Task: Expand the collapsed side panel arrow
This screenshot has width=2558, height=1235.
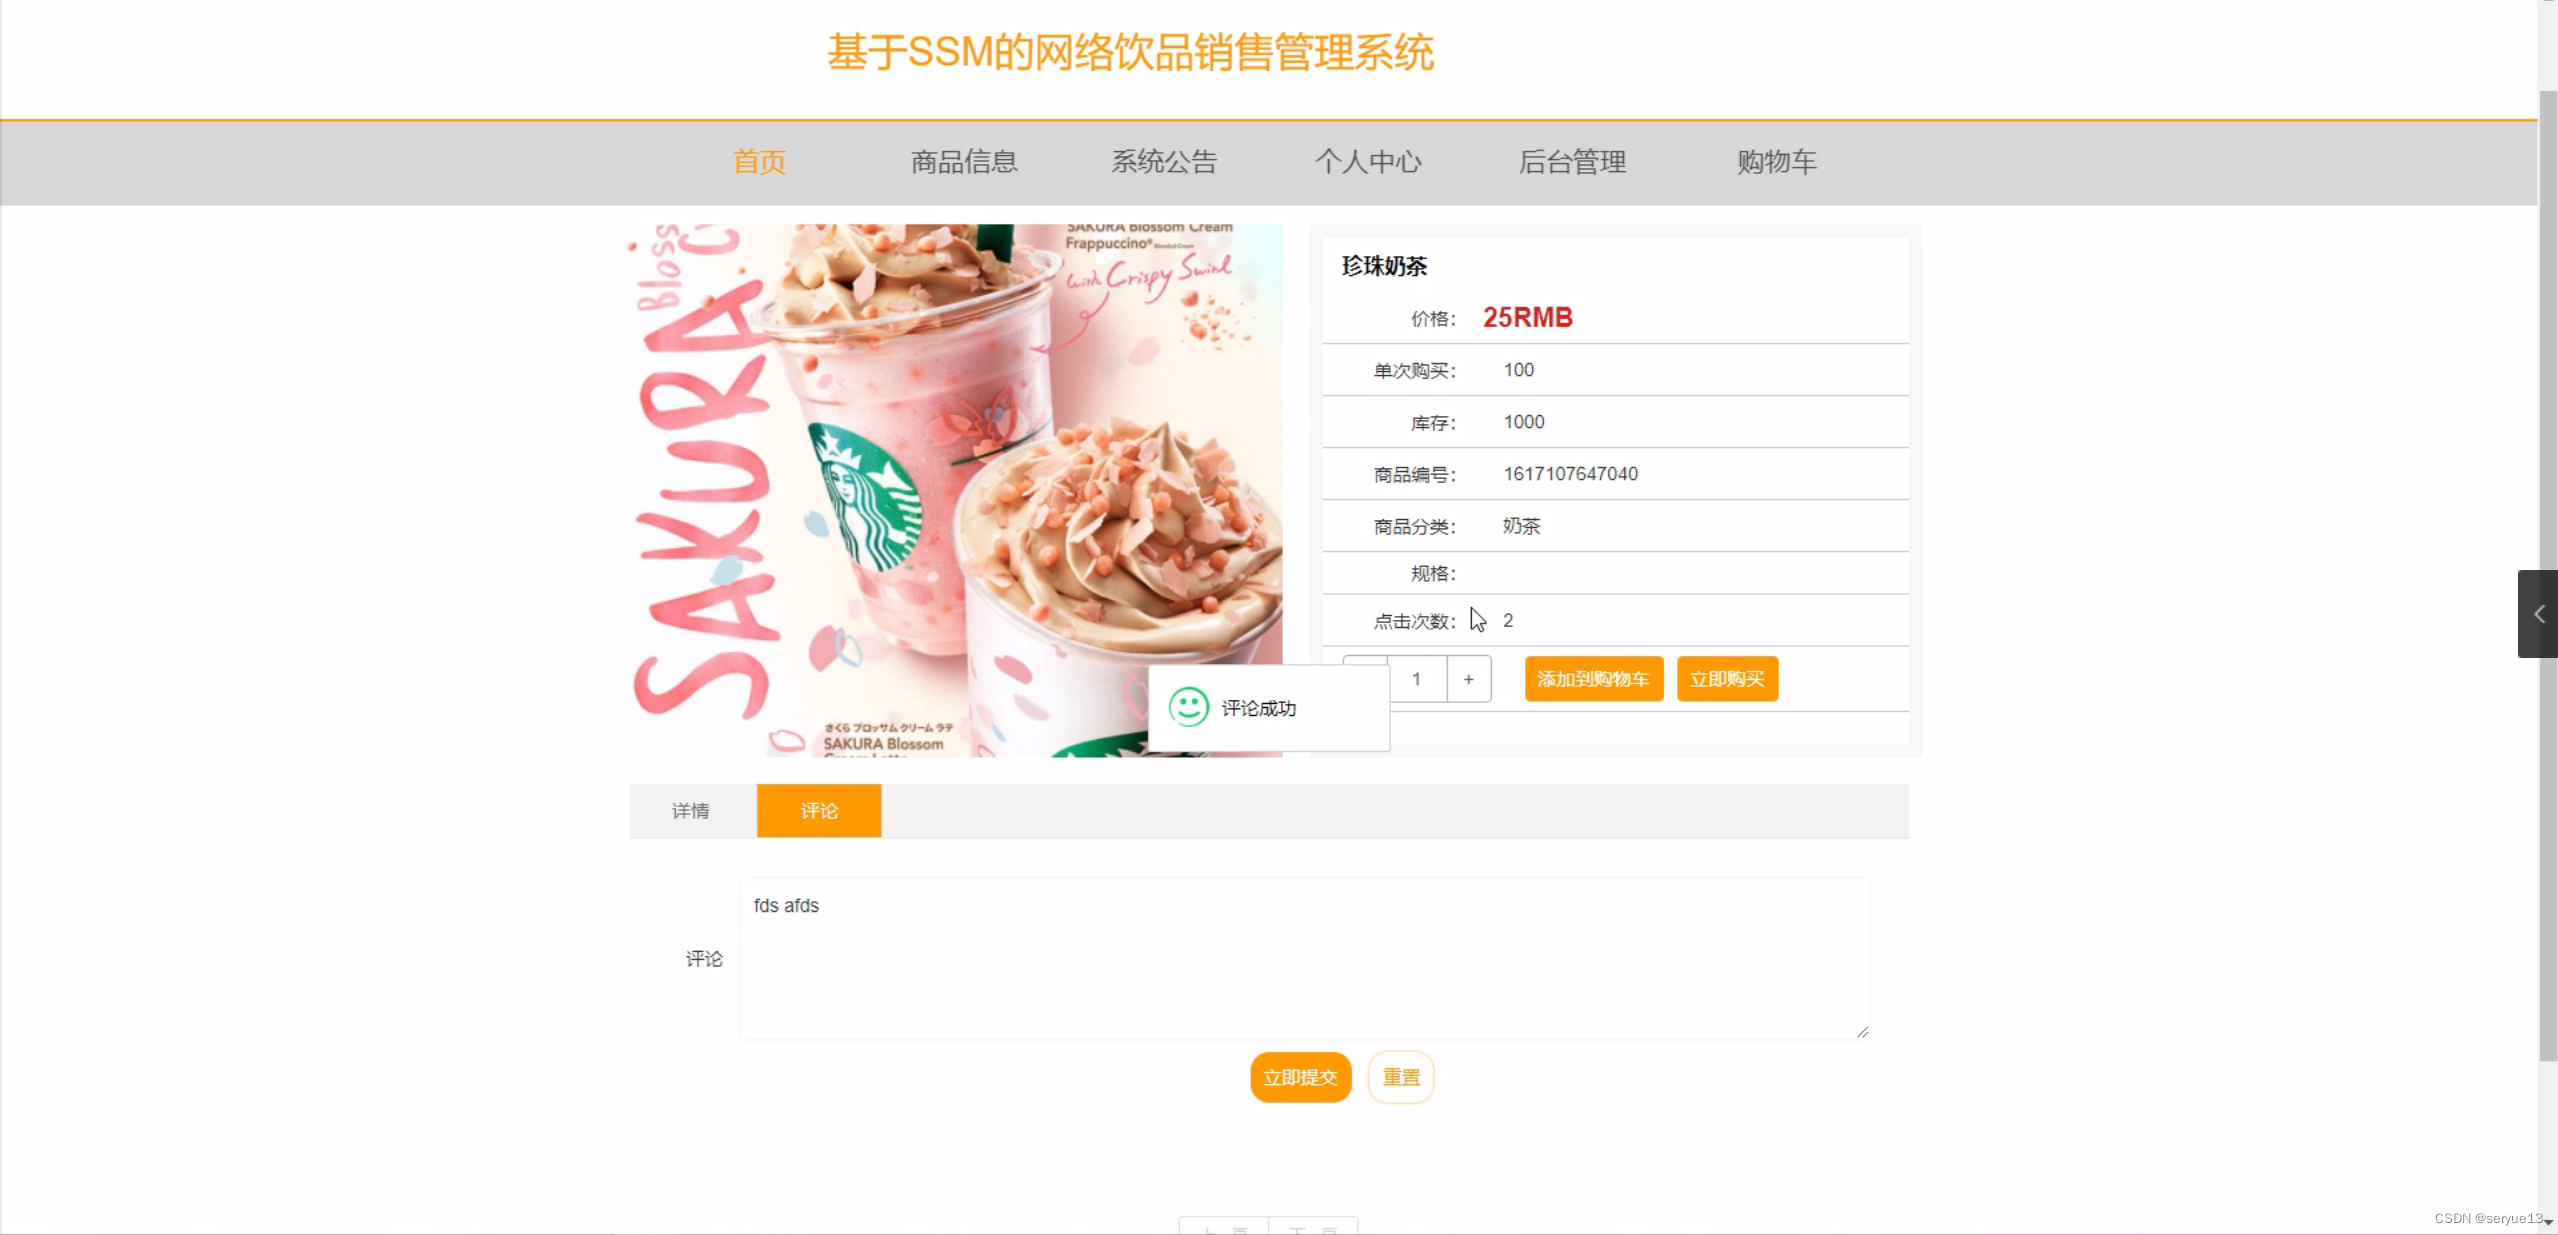Action: [2537, 614]
